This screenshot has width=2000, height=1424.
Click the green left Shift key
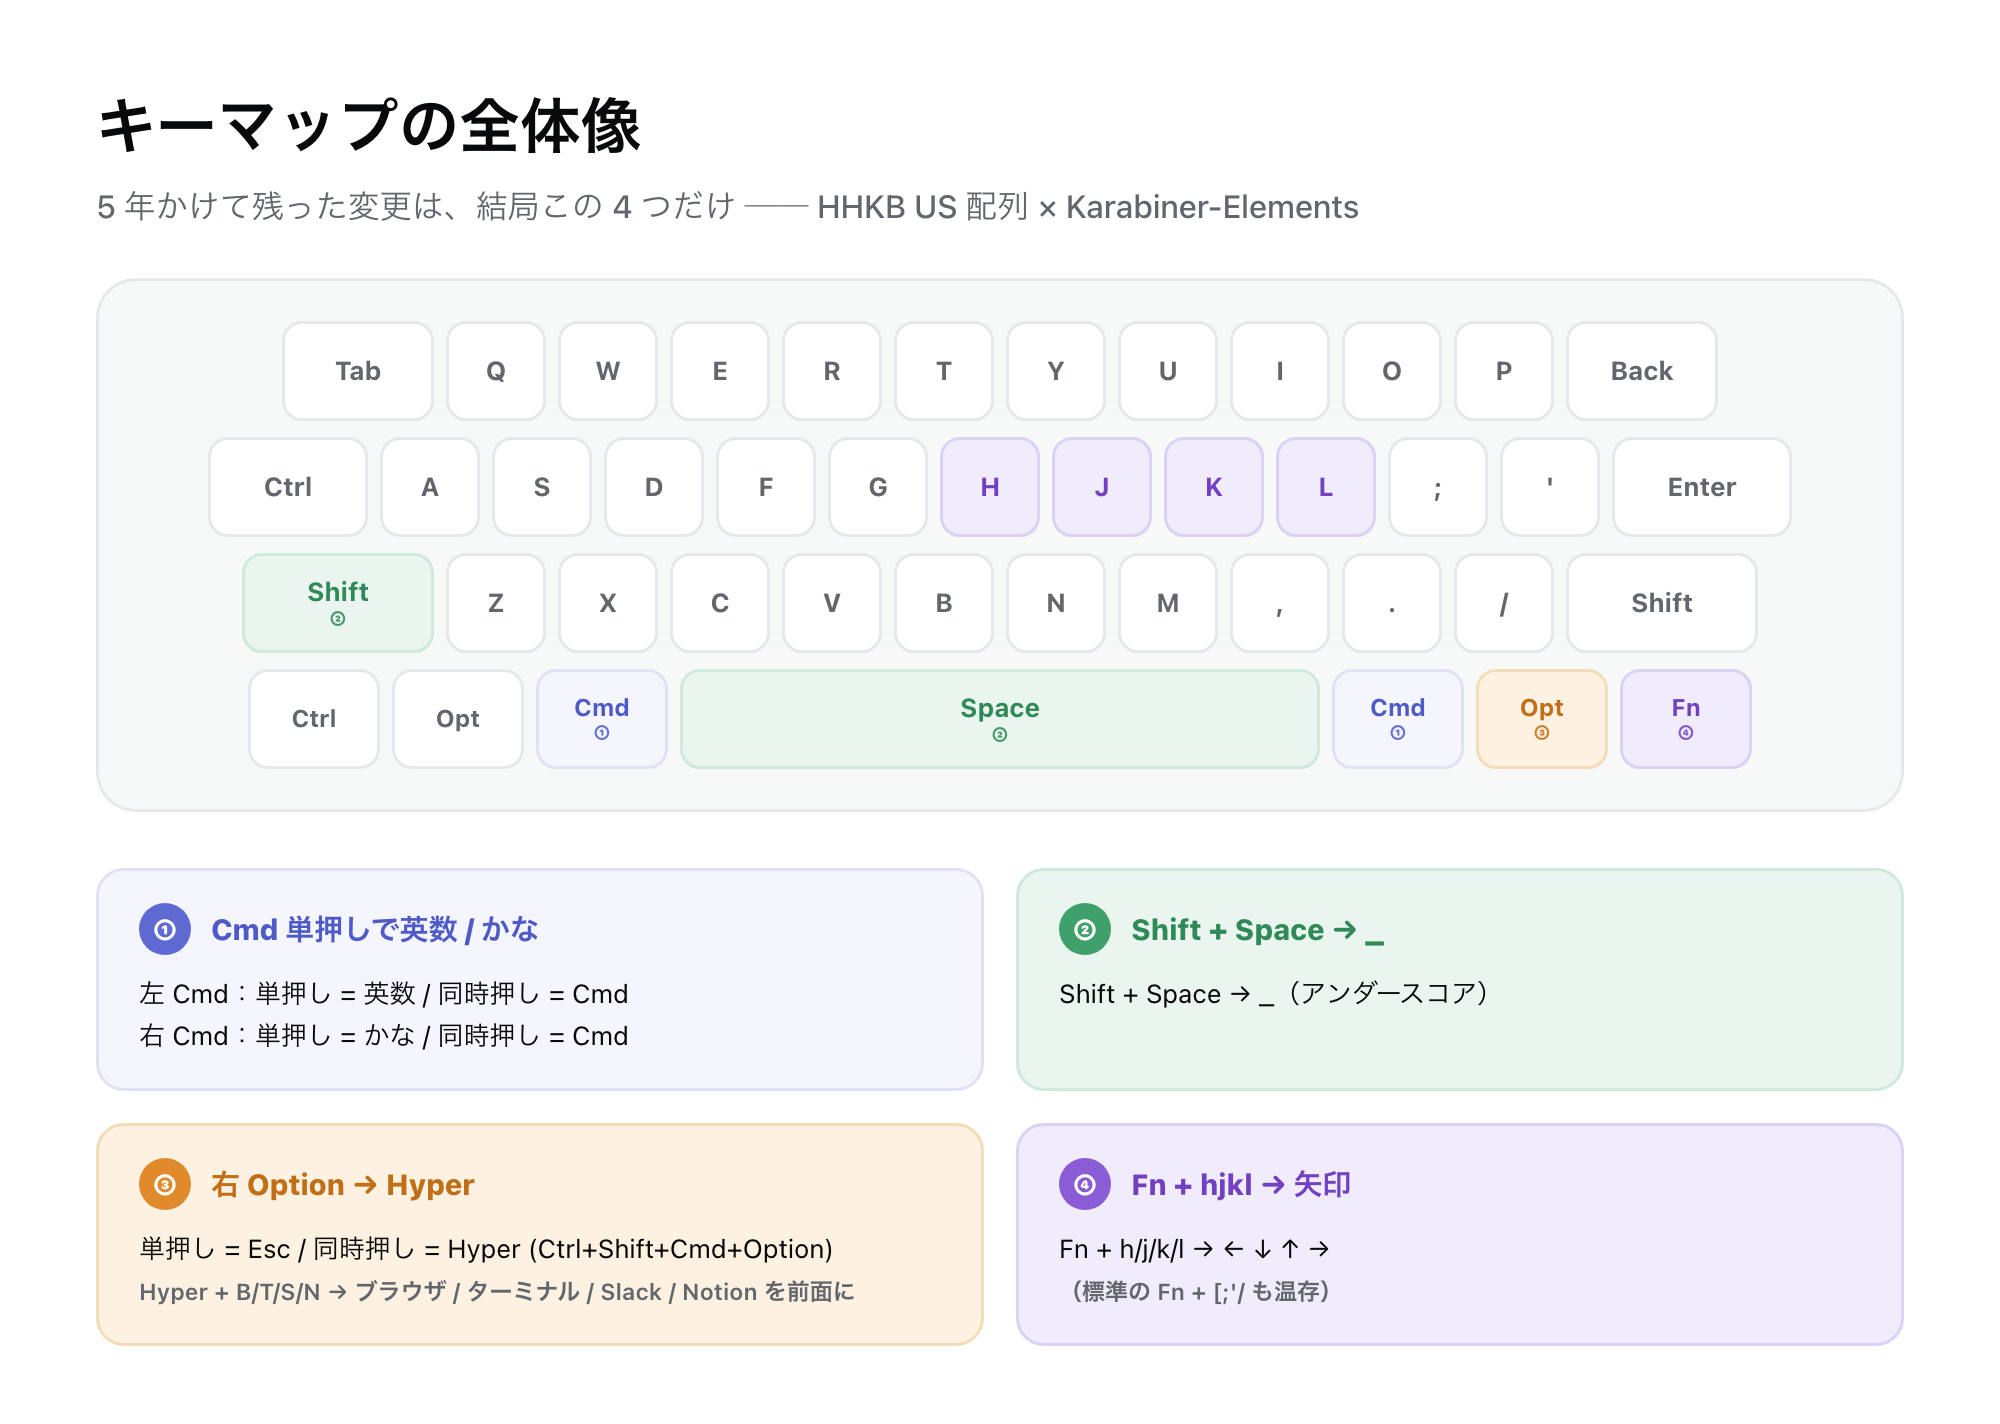tap(338, 603)
